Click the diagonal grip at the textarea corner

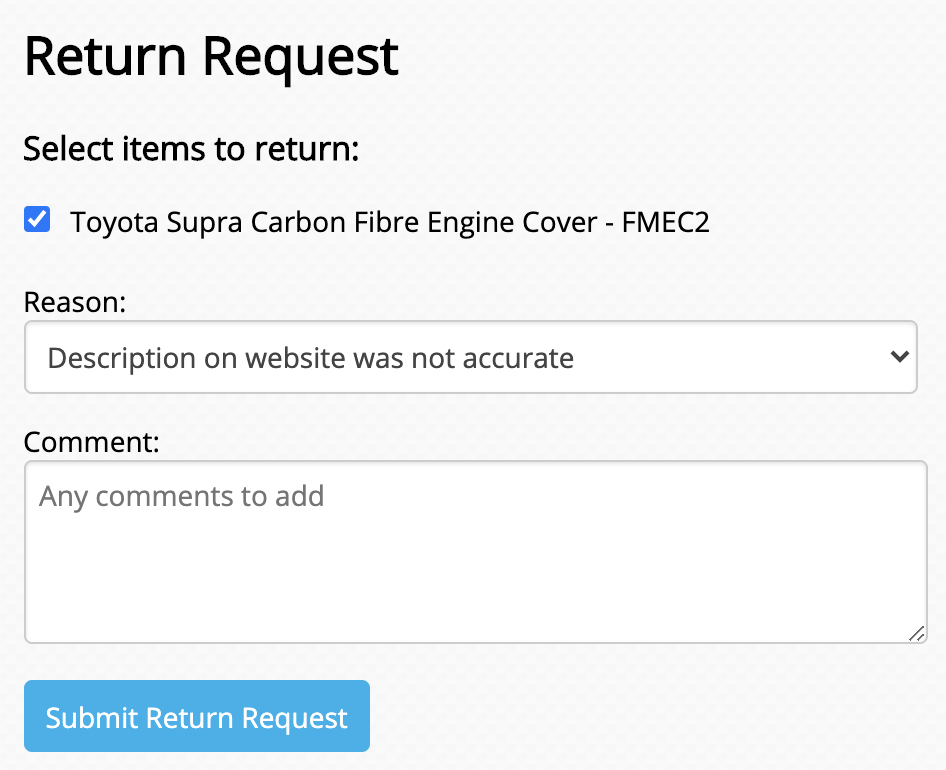917,633
